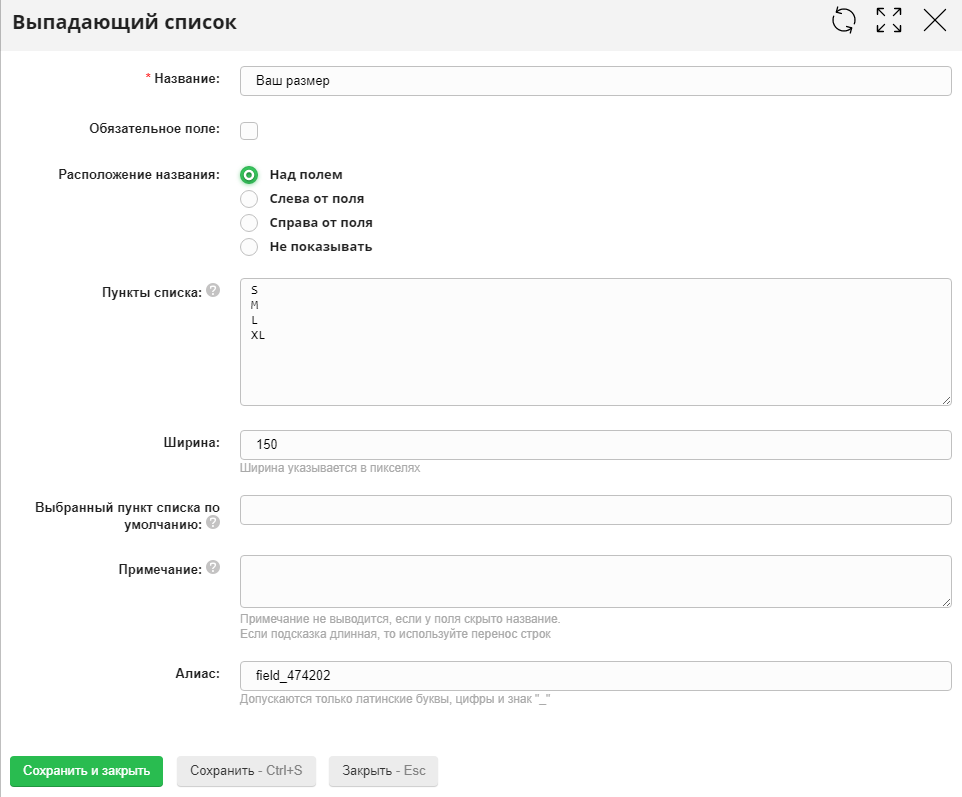Click the Ширина input with value 150
The height and width of the screenshot is (797, 962).
(x=595, y=444)
